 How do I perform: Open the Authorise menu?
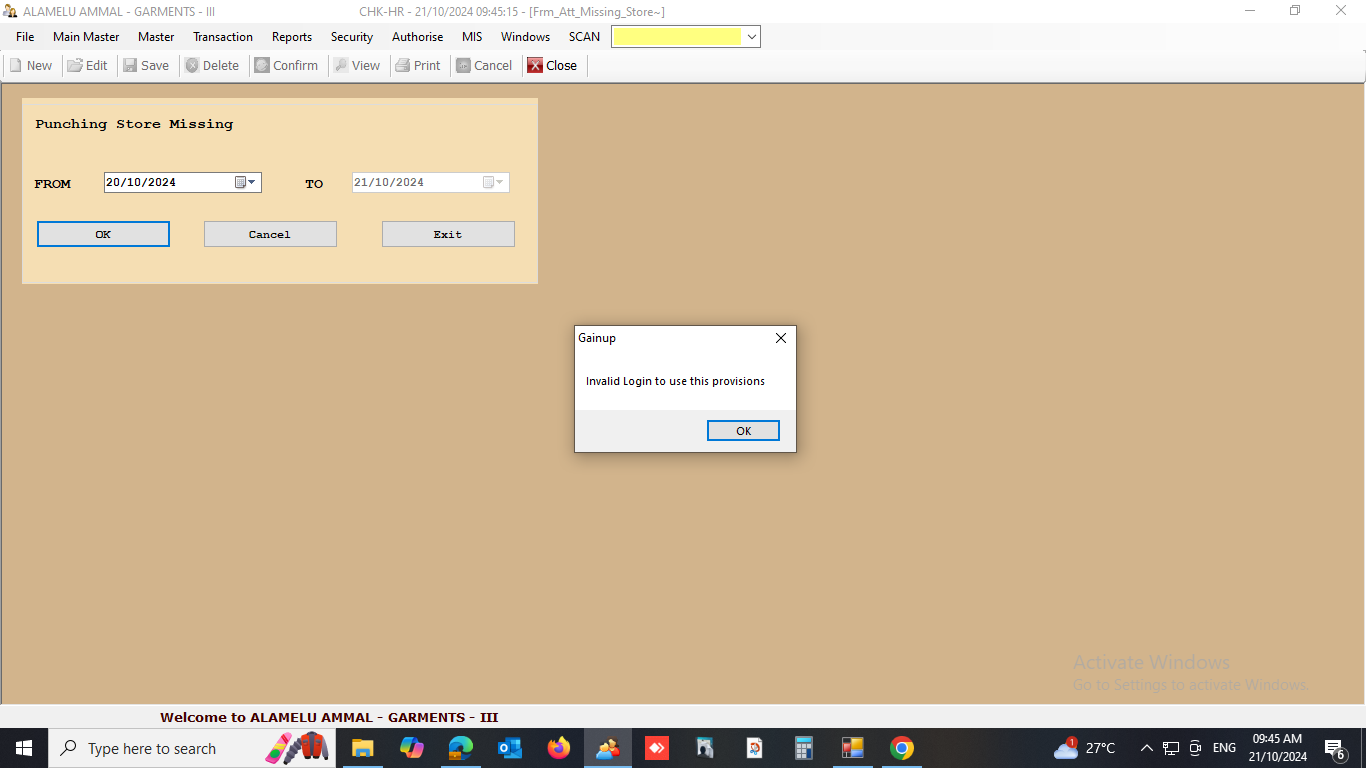[x=417, y=37]
